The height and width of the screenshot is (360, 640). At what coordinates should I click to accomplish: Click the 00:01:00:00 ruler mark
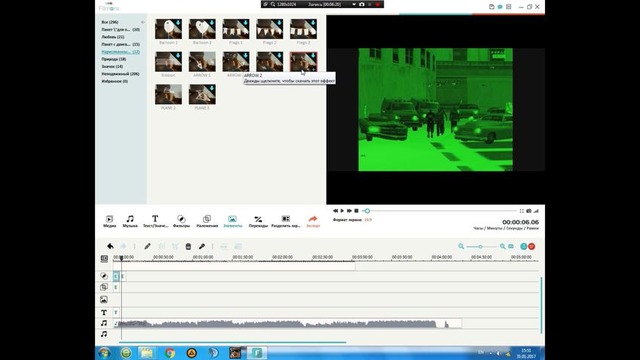[x=203, y=257]
